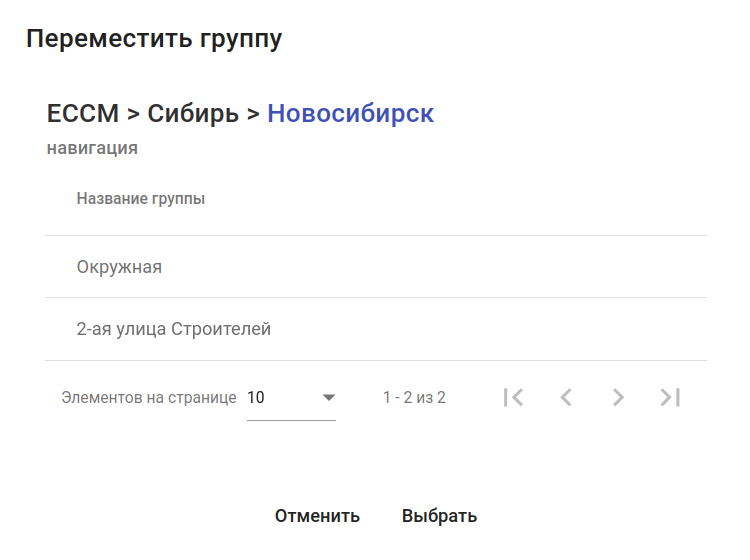This screenshot has height=560, width=750.
Task: Go to the first page of groups
Action: coord(513,397)
